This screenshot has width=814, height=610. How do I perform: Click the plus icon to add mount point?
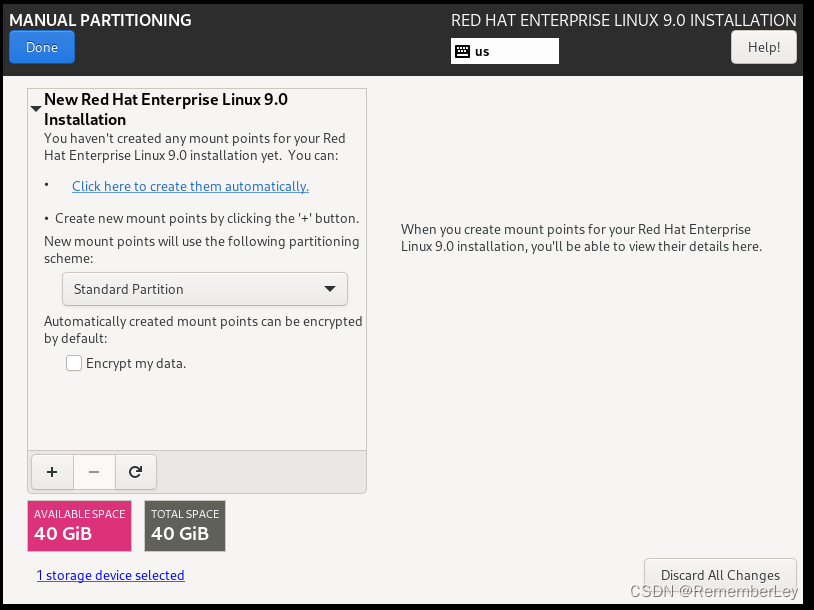click(52, 472)
